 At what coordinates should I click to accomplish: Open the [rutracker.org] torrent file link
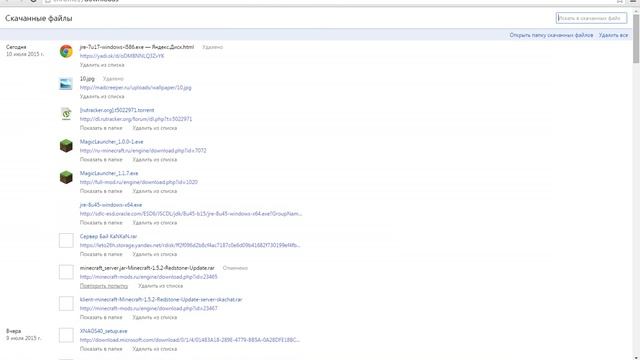[117, 110]
